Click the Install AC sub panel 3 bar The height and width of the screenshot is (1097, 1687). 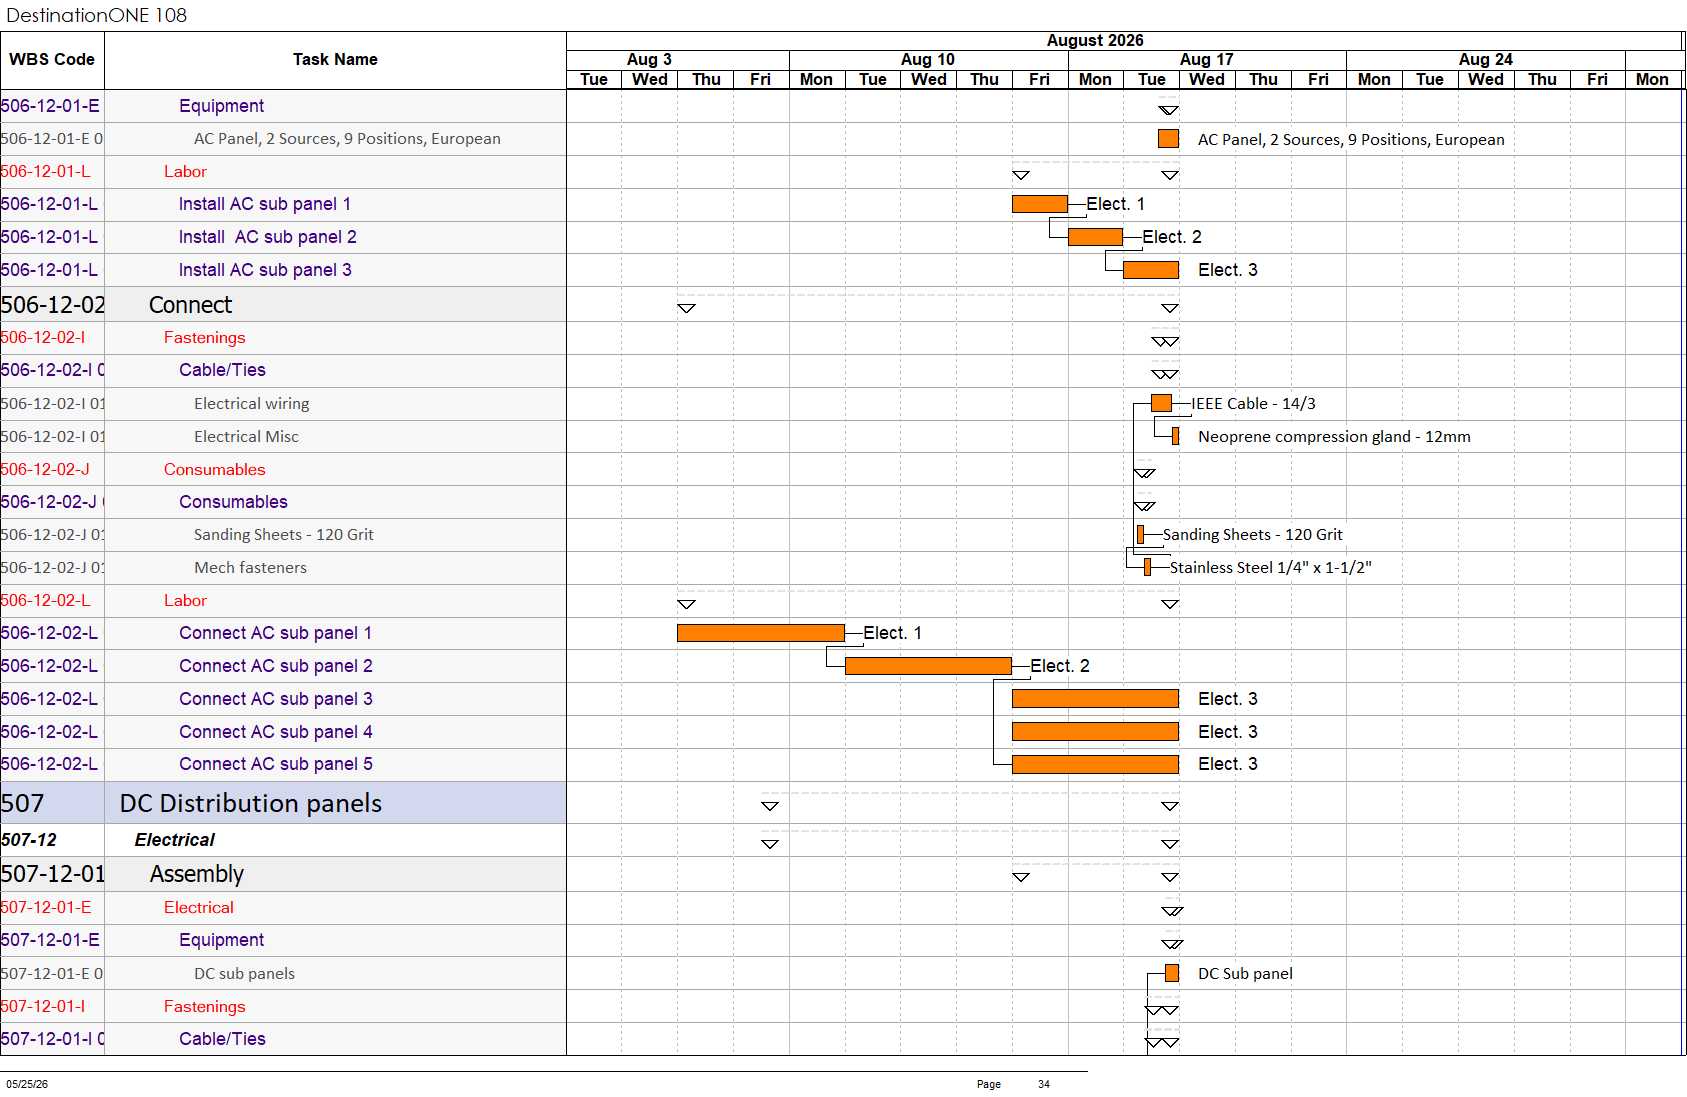pyautogui.click(x=1151, y=270)
